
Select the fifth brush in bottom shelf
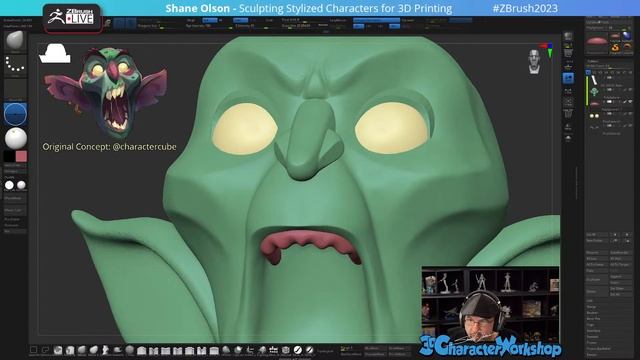[82, 350]
